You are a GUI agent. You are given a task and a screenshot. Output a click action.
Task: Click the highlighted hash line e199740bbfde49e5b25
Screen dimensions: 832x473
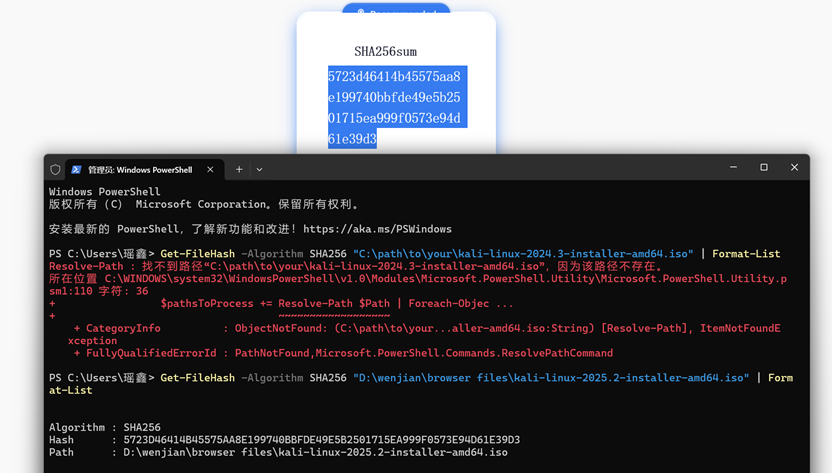coord(394,97)
